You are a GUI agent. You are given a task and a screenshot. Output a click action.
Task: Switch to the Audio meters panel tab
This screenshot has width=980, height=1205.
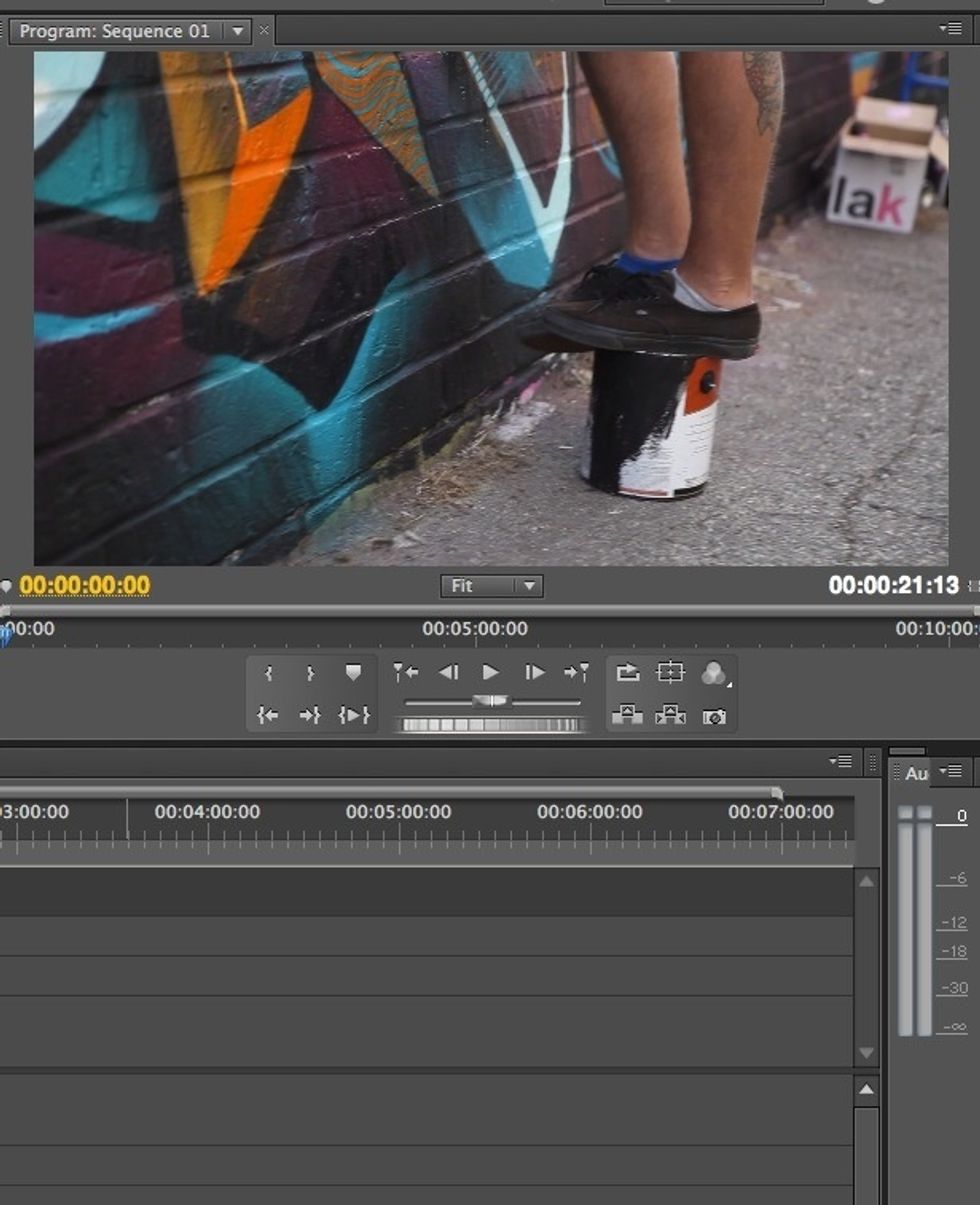[916, 771]
